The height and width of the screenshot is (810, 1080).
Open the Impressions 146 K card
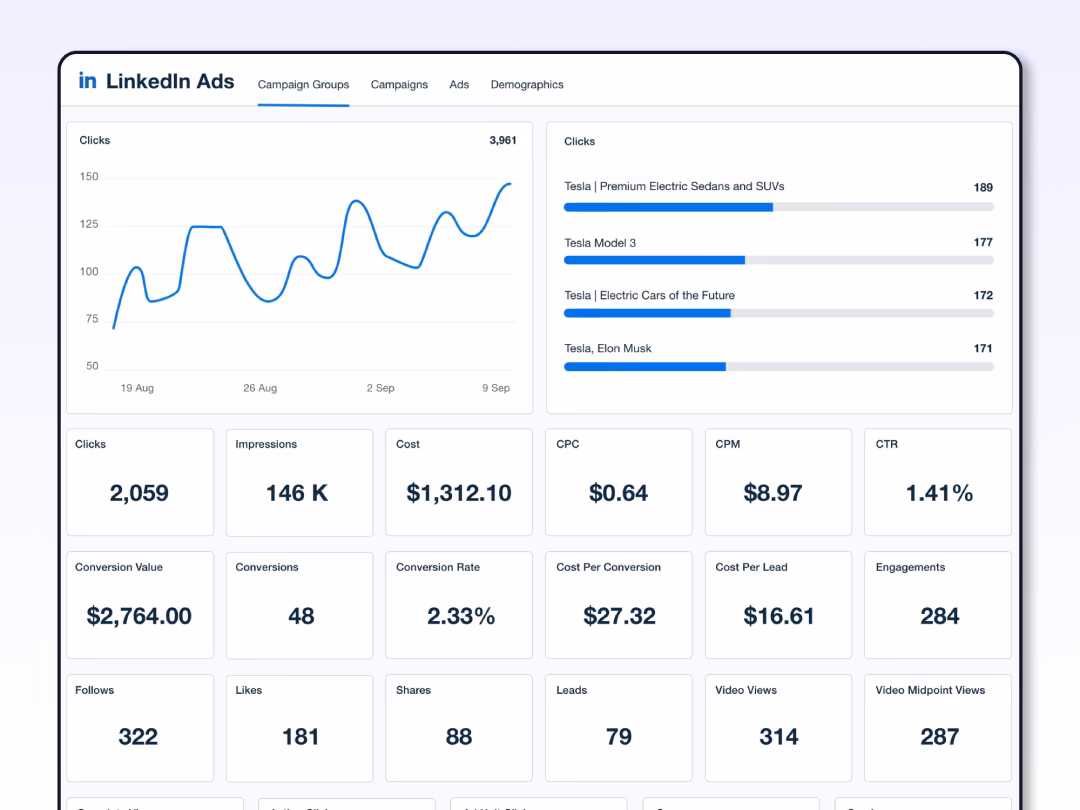(x=300, y=482)
